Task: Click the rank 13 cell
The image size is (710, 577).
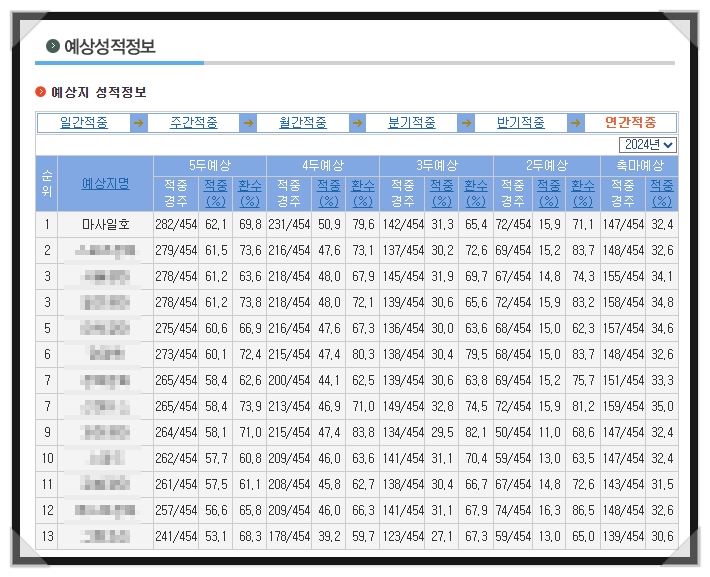Action: 47,536
